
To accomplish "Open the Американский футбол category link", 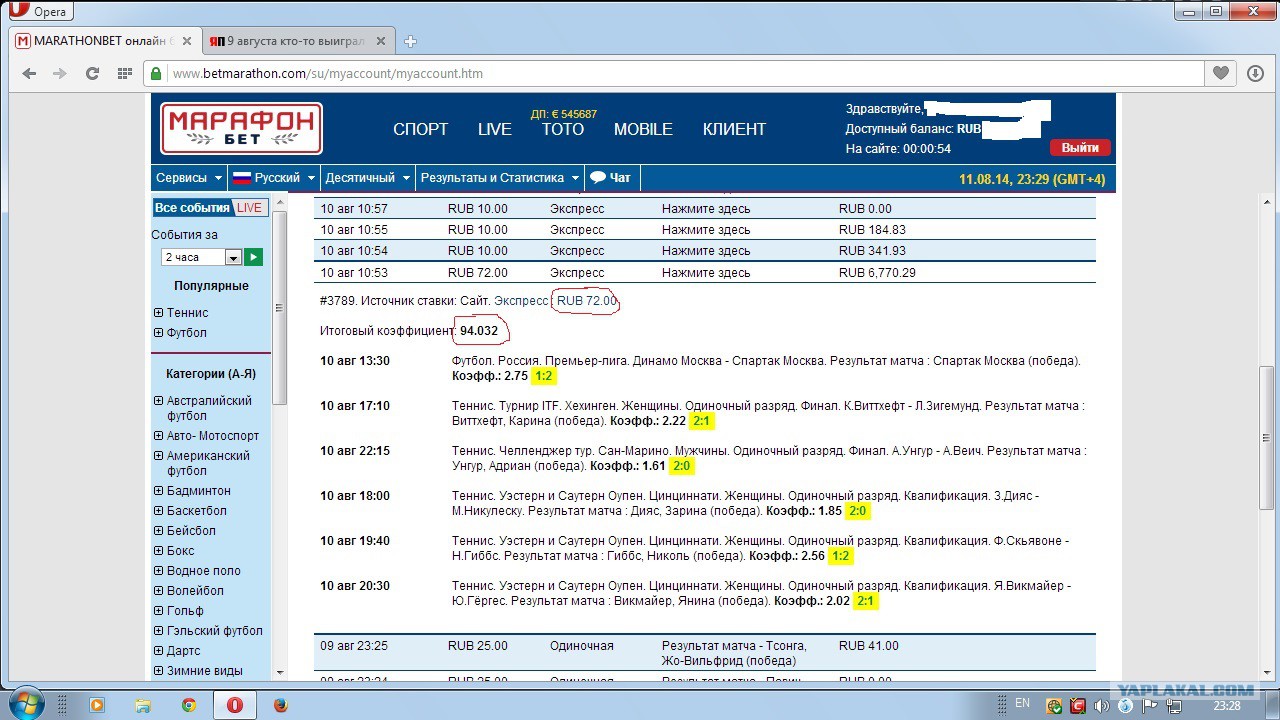I will pyautogui.click(x=208, y=463).
